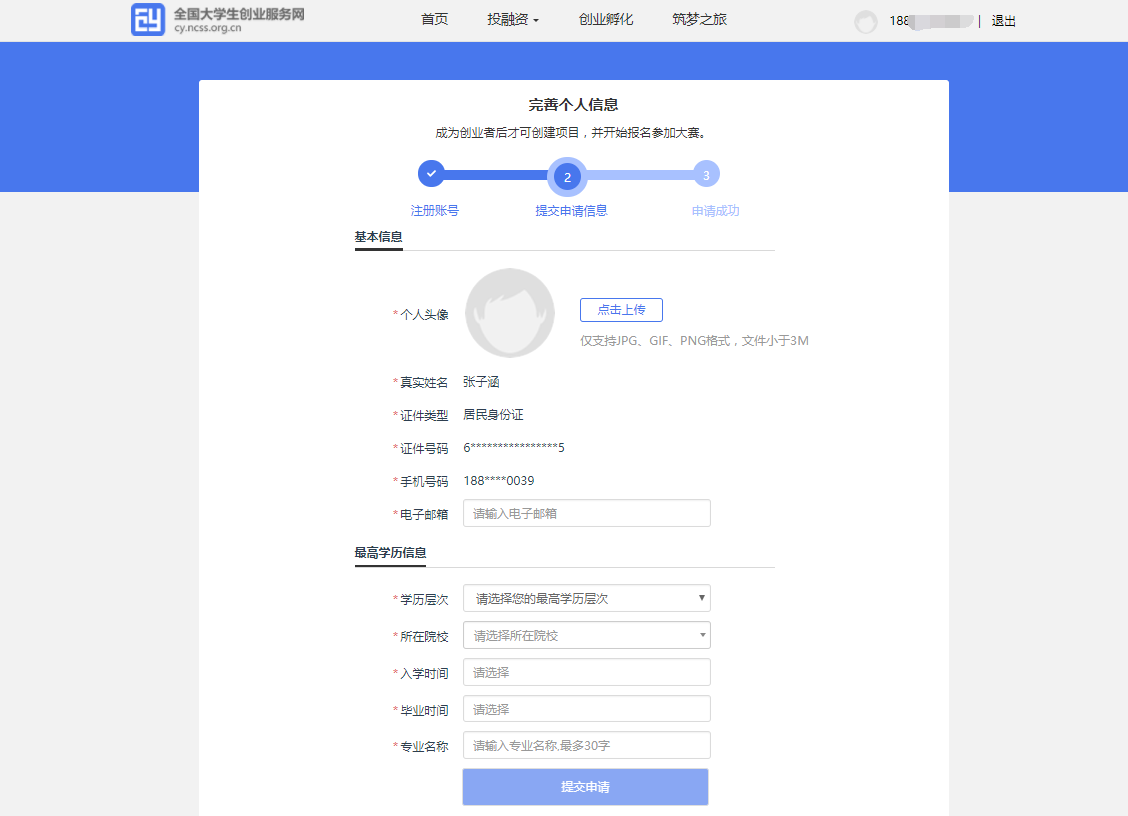Open the 学历层次 dropdown
Screen dimensions: 1128x816
coord(586,599)
